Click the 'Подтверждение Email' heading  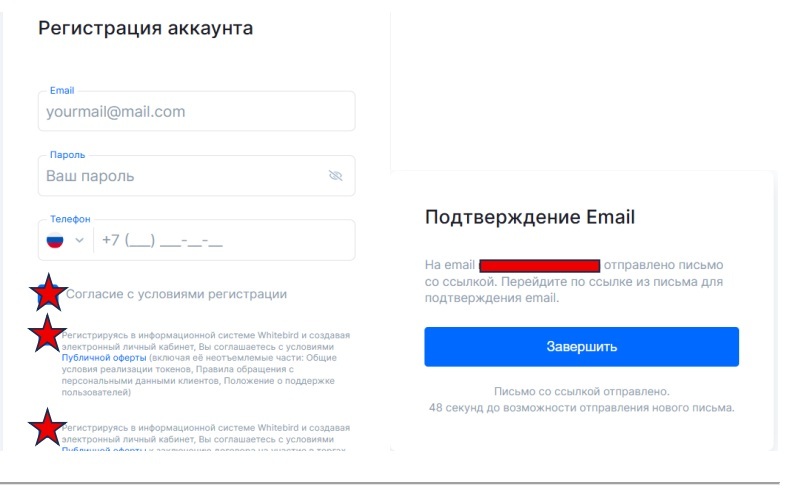[x=530, y=217]
